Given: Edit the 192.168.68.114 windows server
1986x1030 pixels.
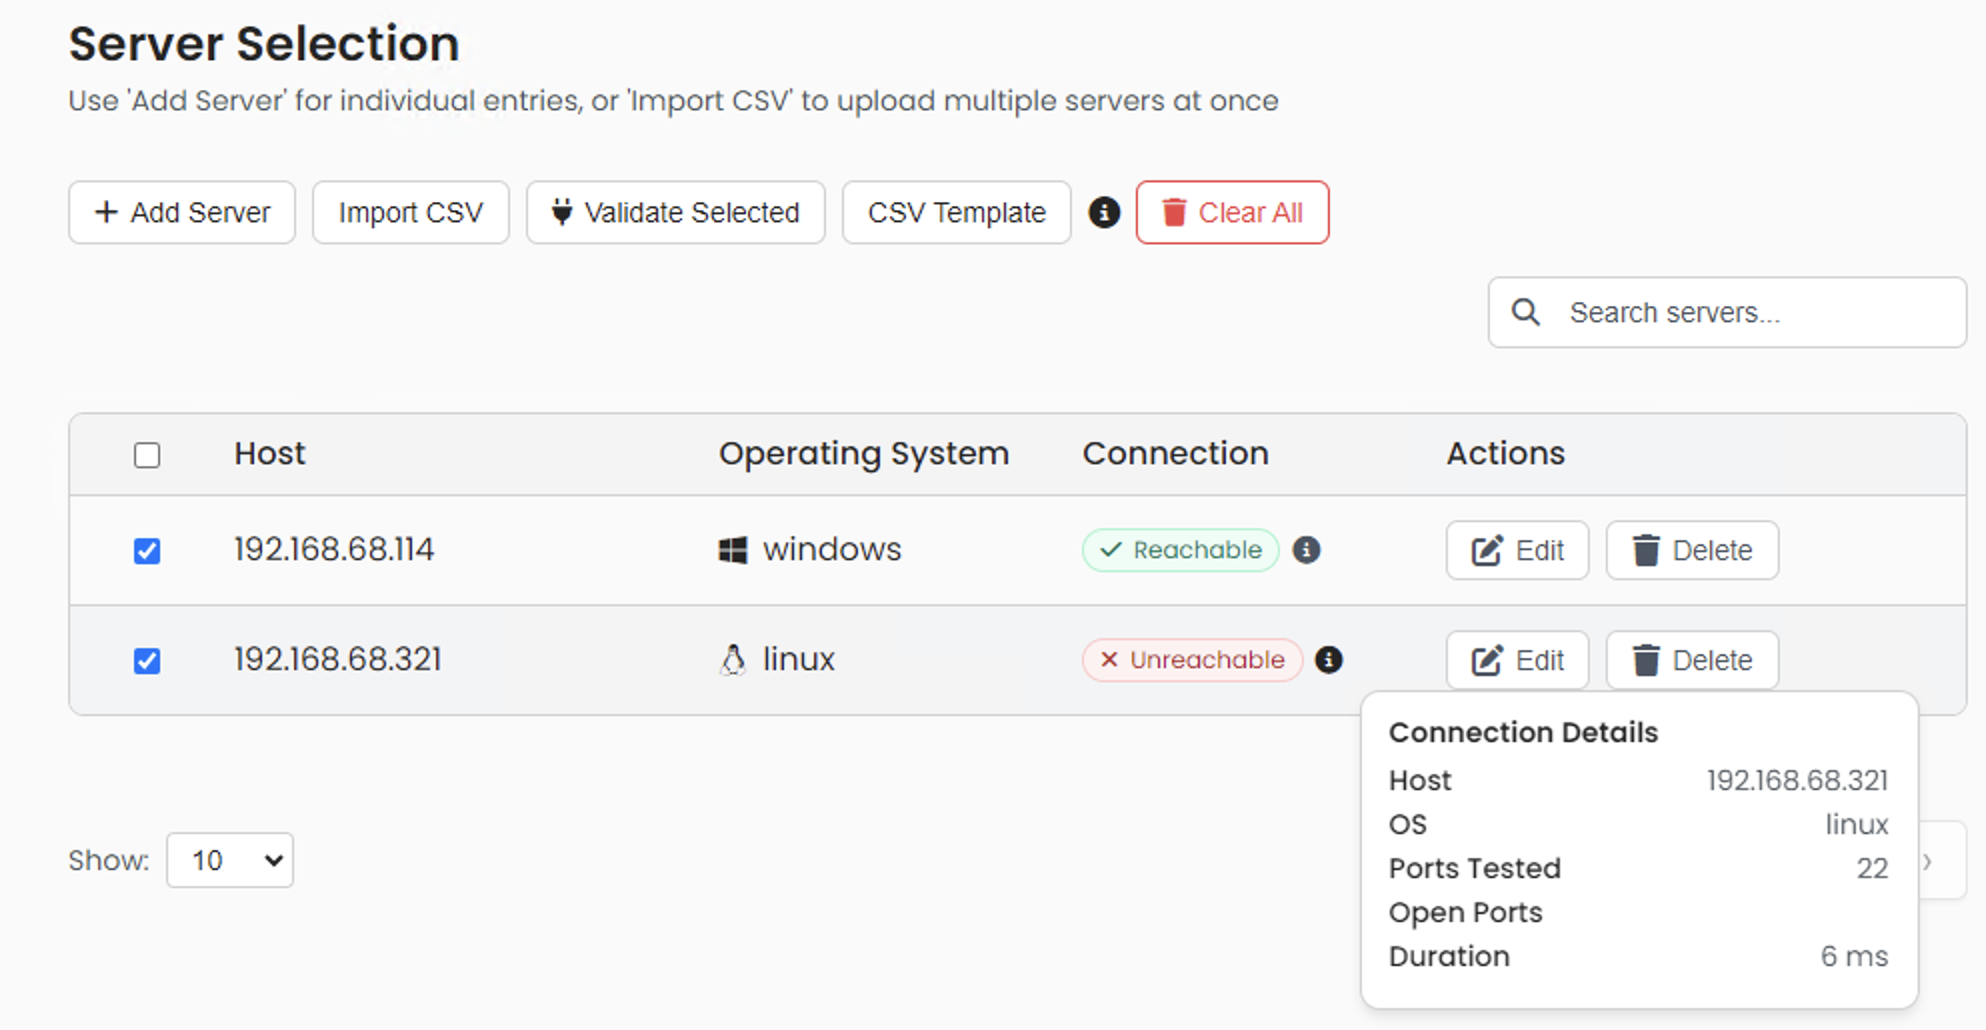Looking at the screenshot, I should click(1517, 550).
